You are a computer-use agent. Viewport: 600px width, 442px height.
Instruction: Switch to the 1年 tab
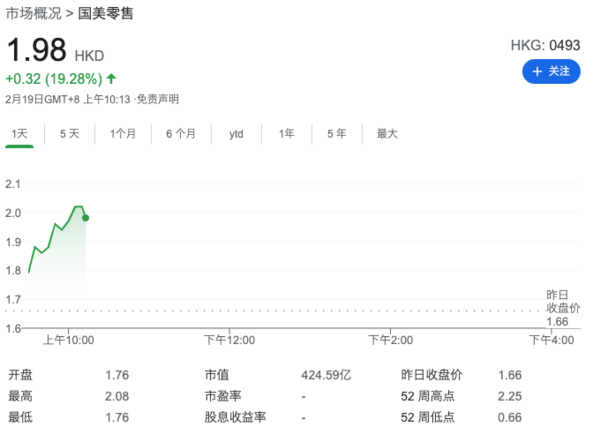pyautogui.click(x=287, y=134)
